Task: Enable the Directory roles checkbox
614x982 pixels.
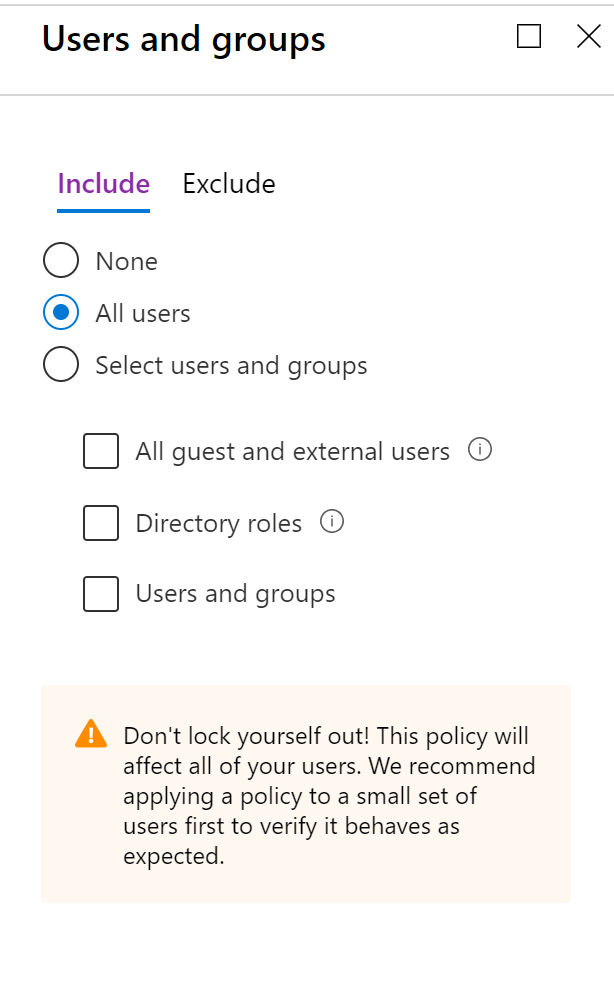Action: coord(101,523)
